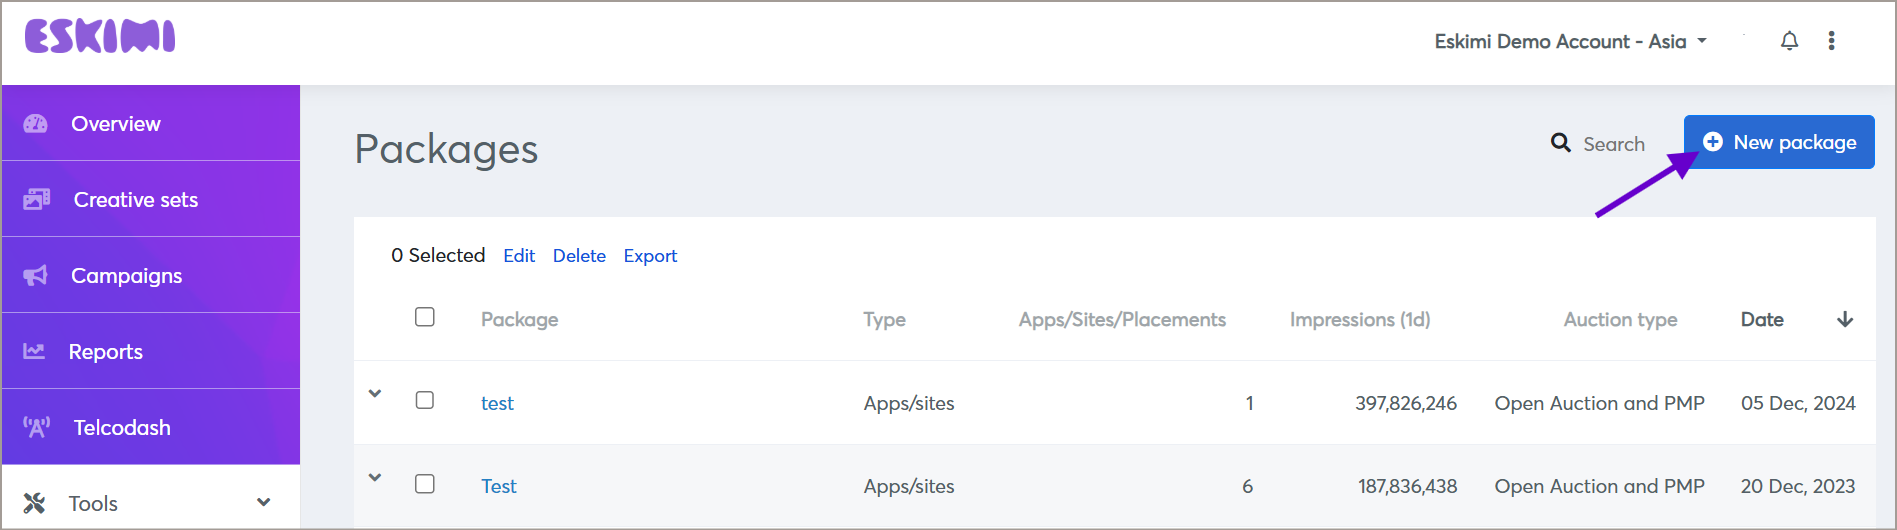Click the search magnifier icon
This screenshot has width=1897, height=530.
[1560, 143]
